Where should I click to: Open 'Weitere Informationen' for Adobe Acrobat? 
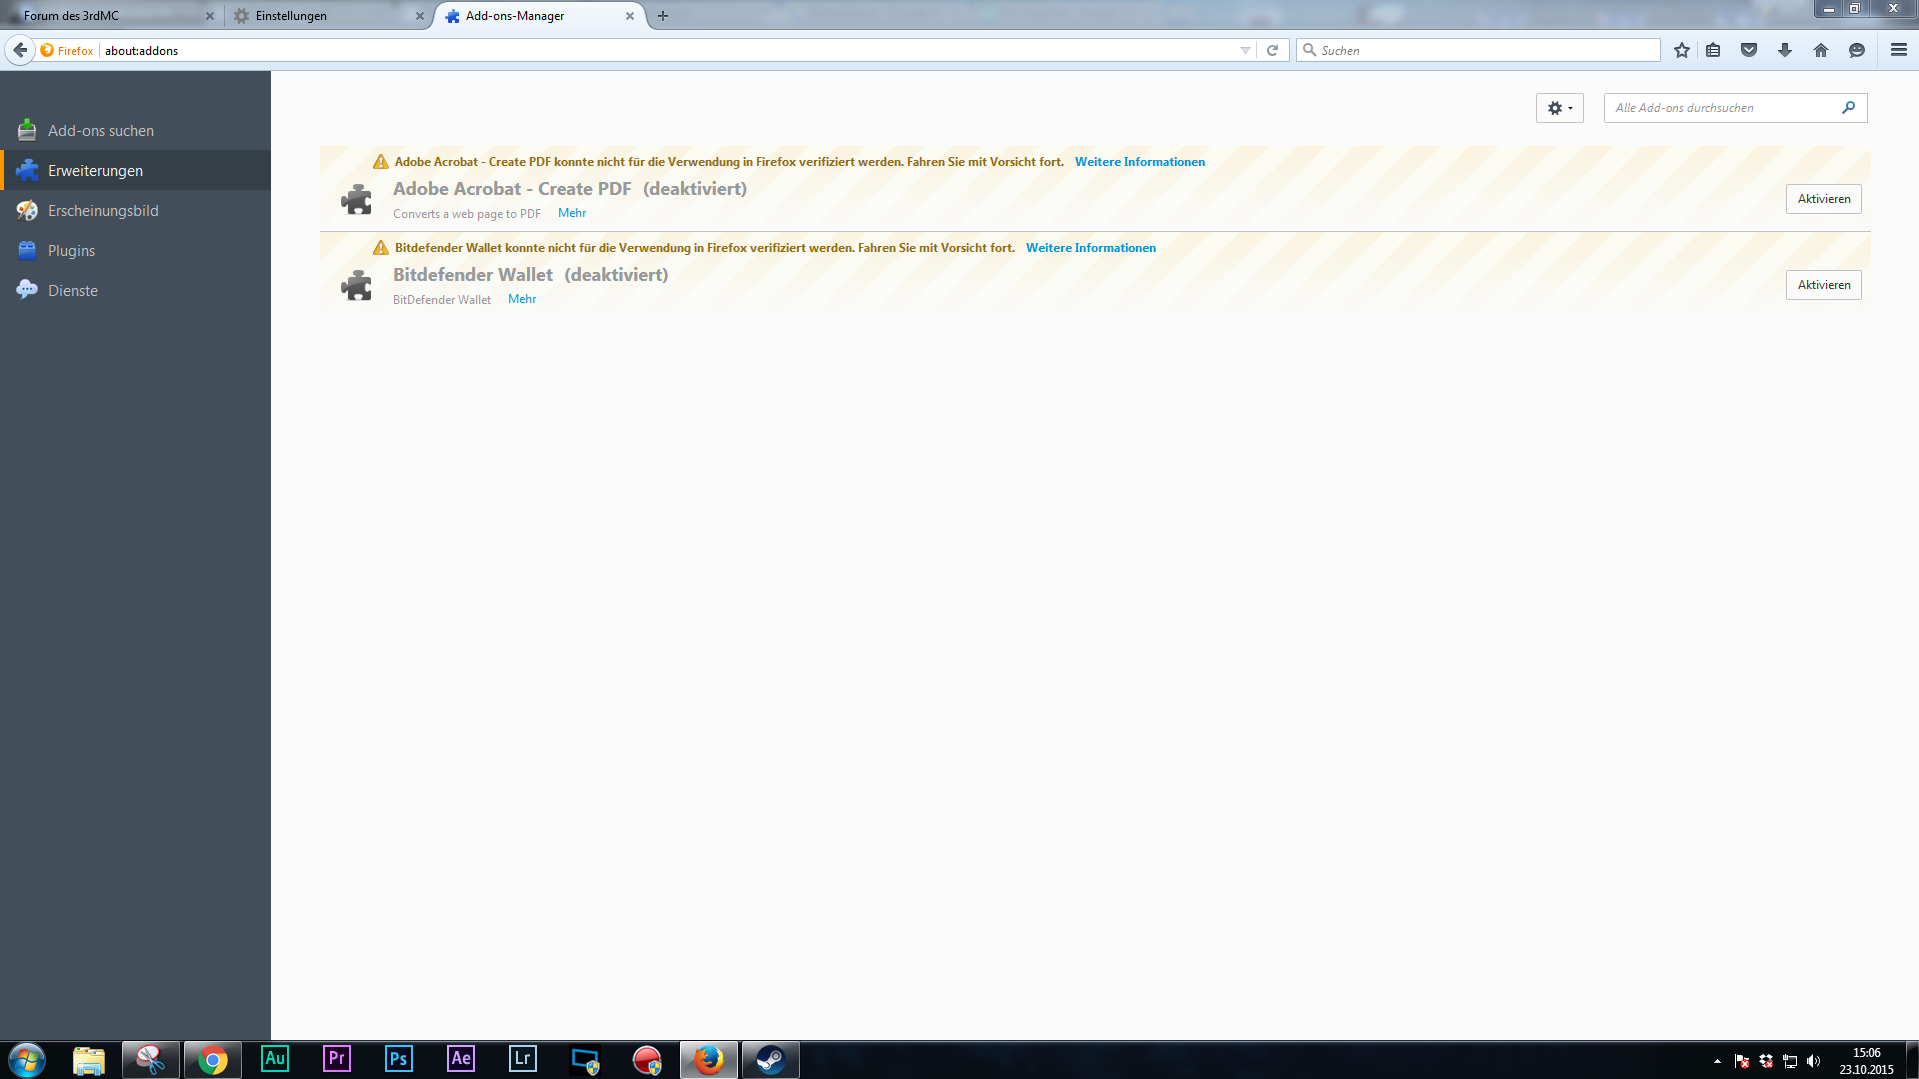1140,162
